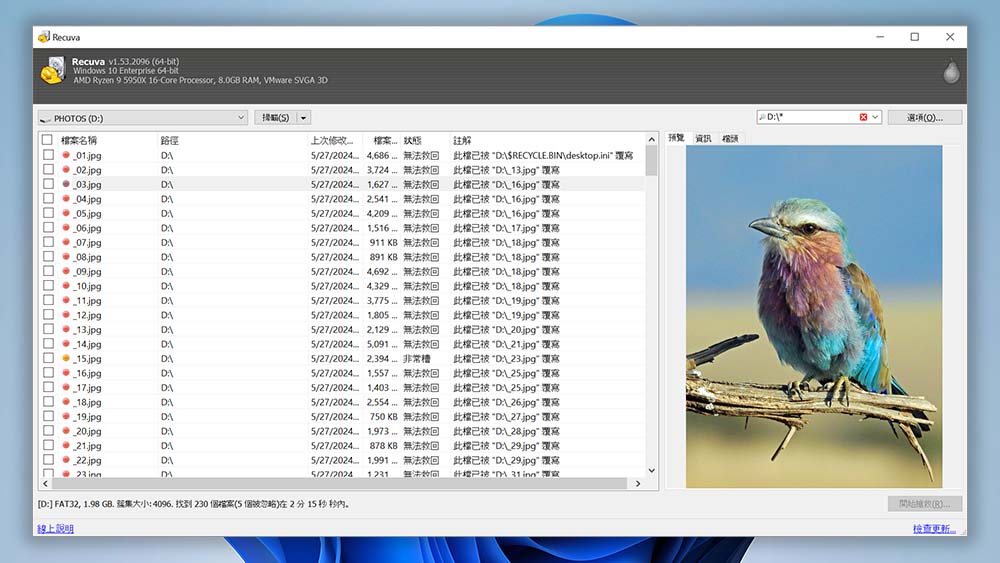
Task: Select the _16.jpg file name
Action: (x=87, y=373)
